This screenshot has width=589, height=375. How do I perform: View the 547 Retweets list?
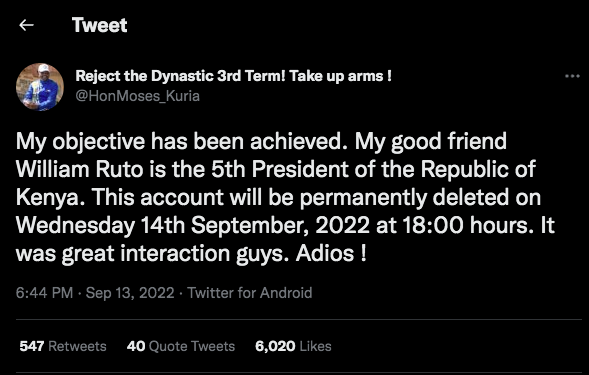coord(63,346)
